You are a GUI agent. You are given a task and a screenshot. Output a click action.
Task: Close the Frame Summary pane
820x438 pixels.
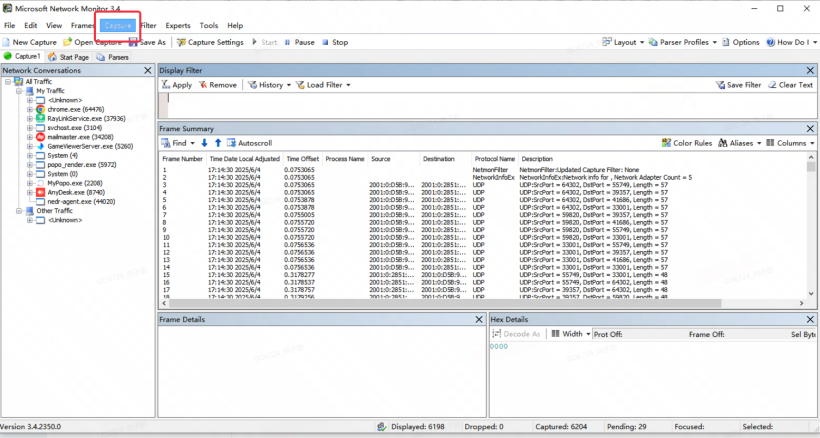pyautogui.click(x=810, y=129)
